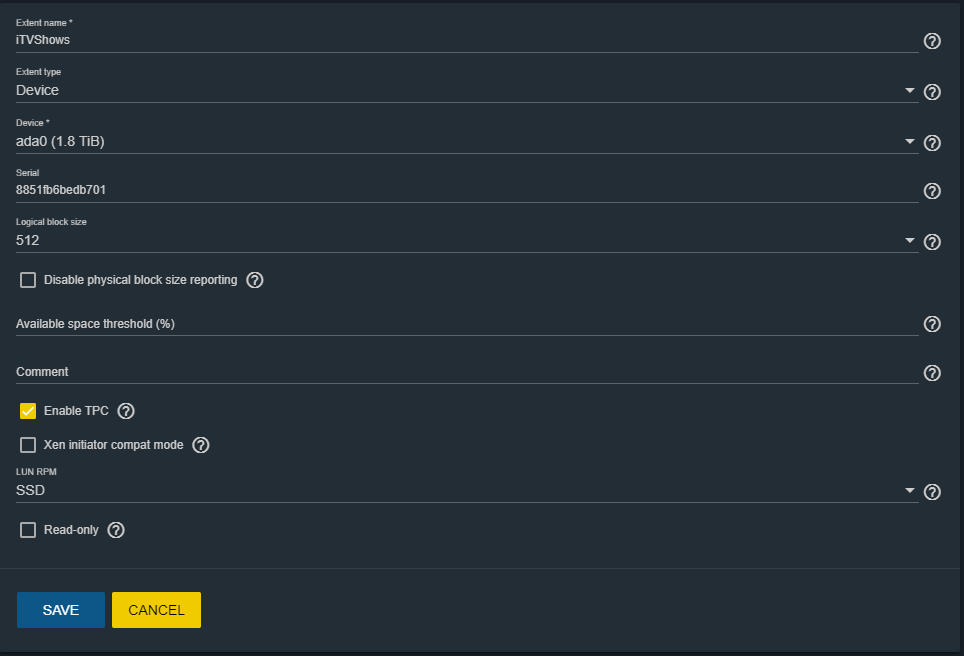This screenshot has height=656, width=964.
Task: Expand the LUN RPM dropdown
Action: point(467,491)
